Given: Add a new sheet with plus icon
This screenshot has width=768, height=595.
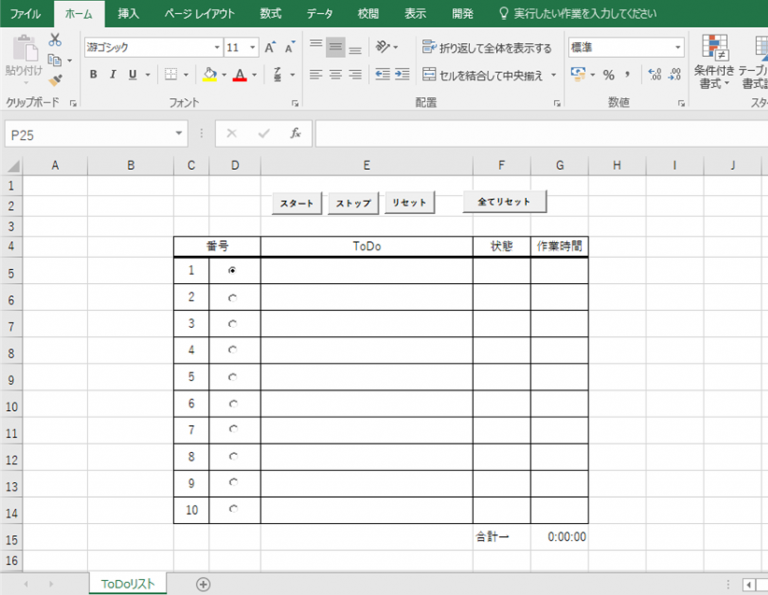Looking at the screenshot, I should [x=203, y=584].
